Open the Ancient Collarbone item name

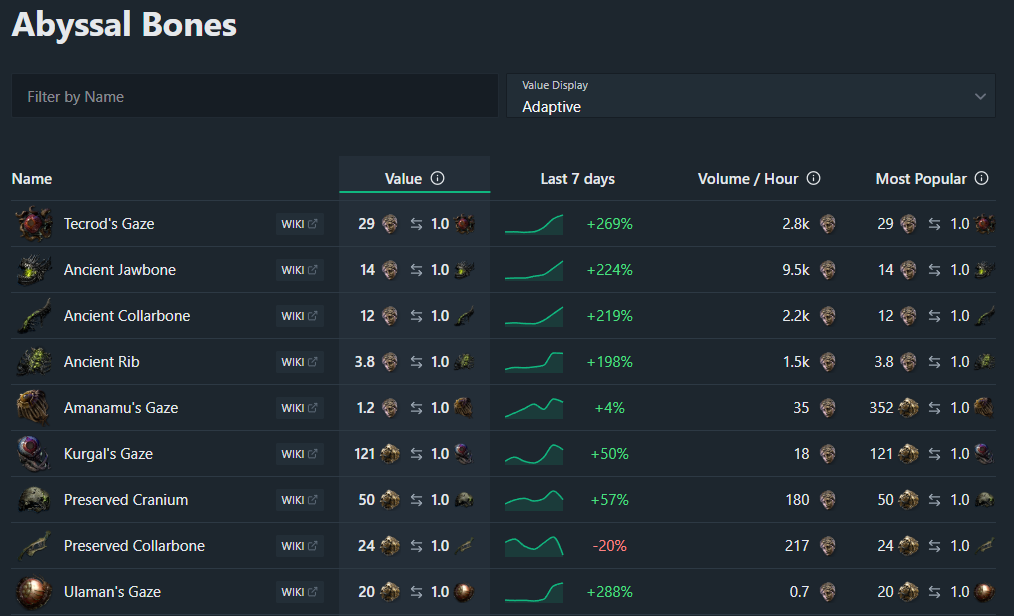point(127,315)
